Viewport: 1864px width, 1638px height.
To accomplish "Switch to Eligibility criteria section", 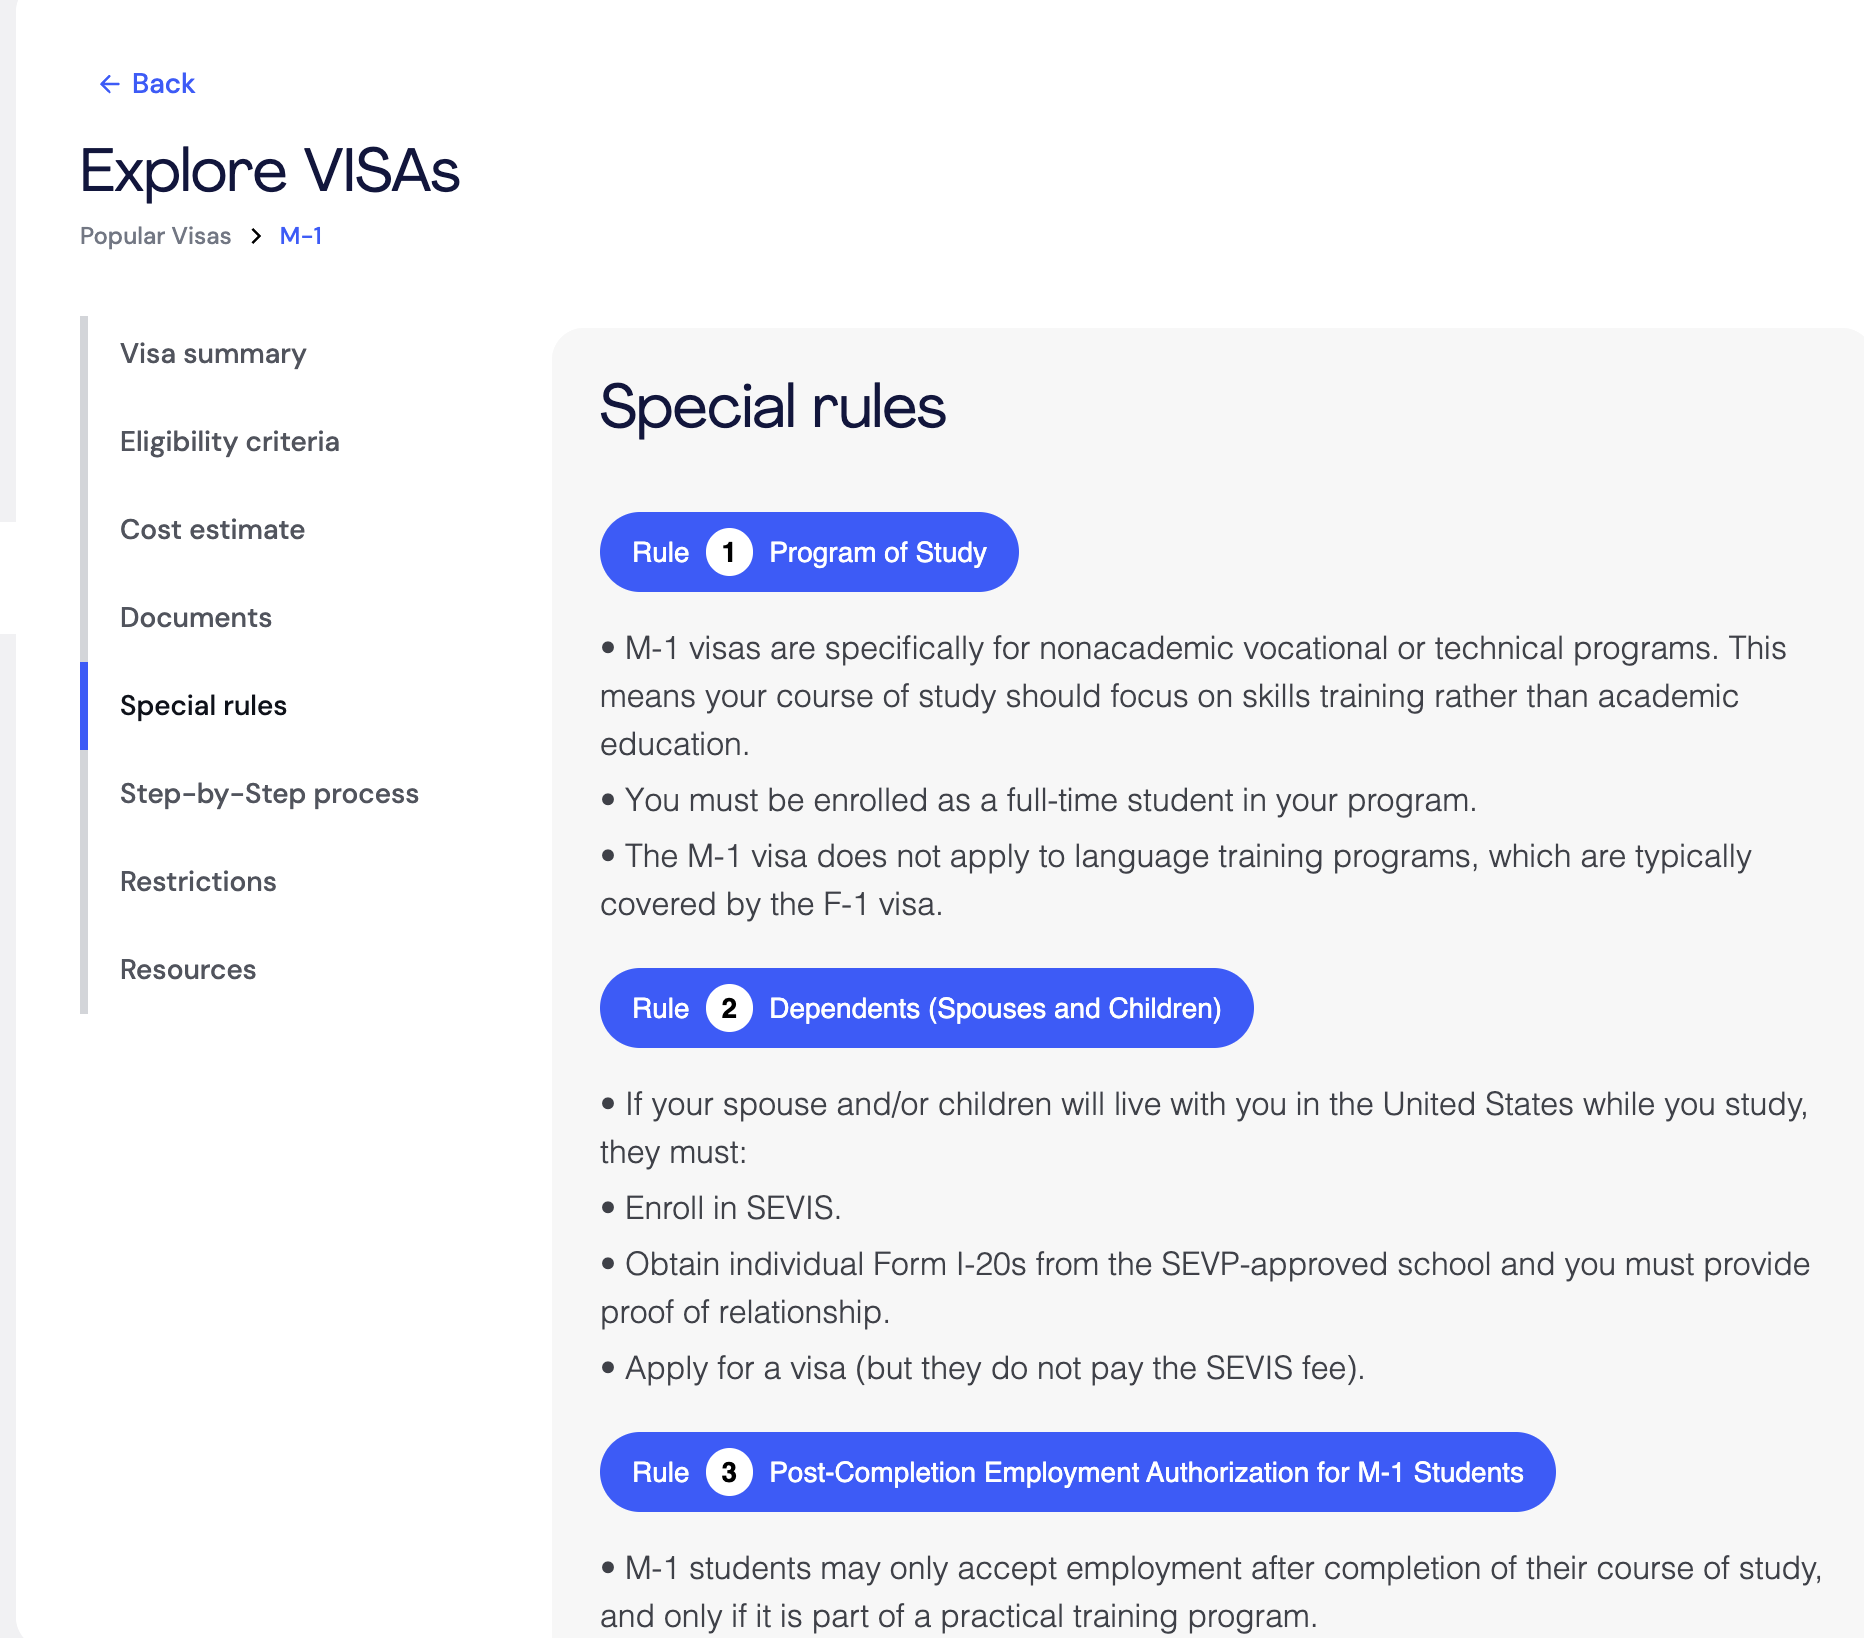I will [230, 442].
